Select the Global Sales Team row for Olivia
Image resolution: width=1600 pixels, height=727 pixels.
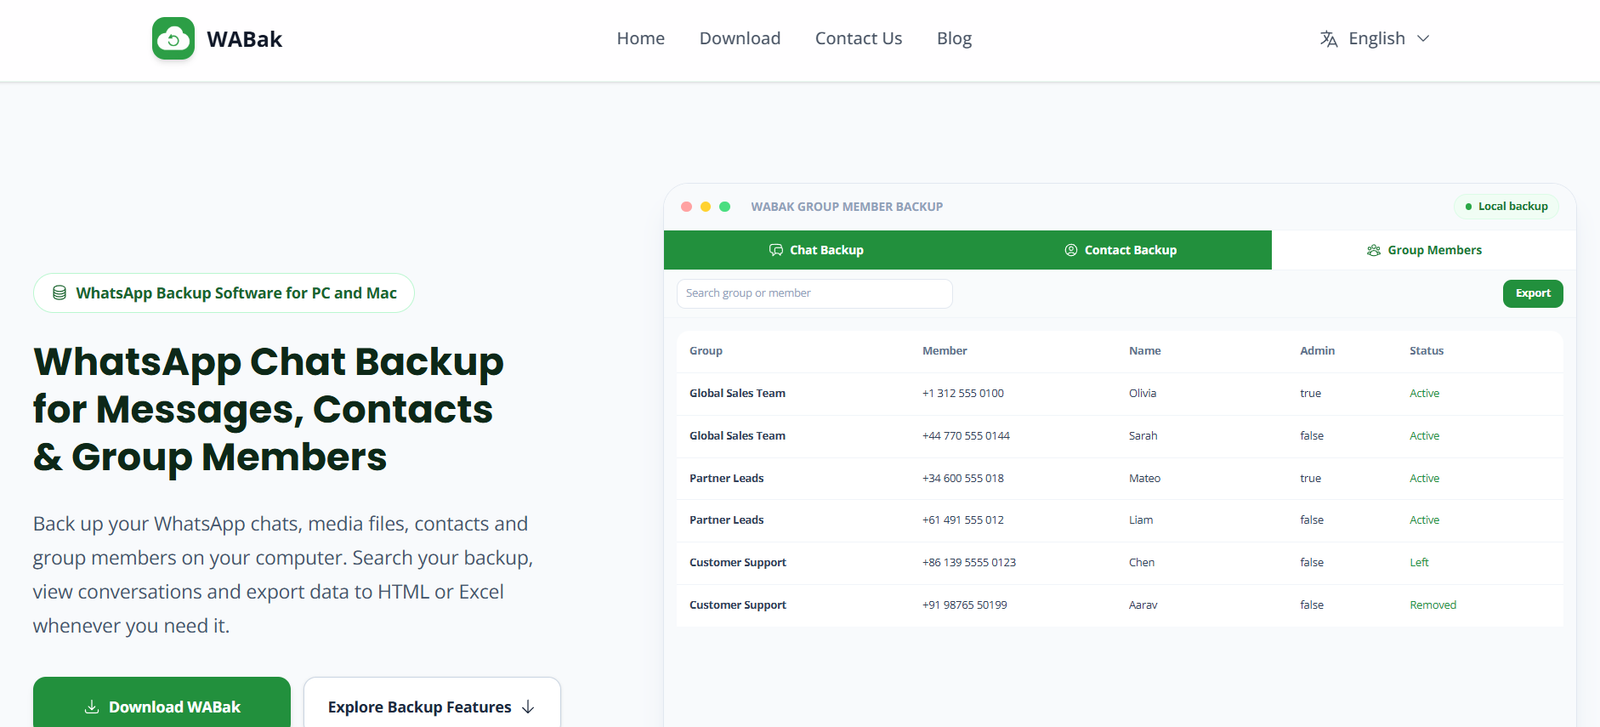point(1120,394)
